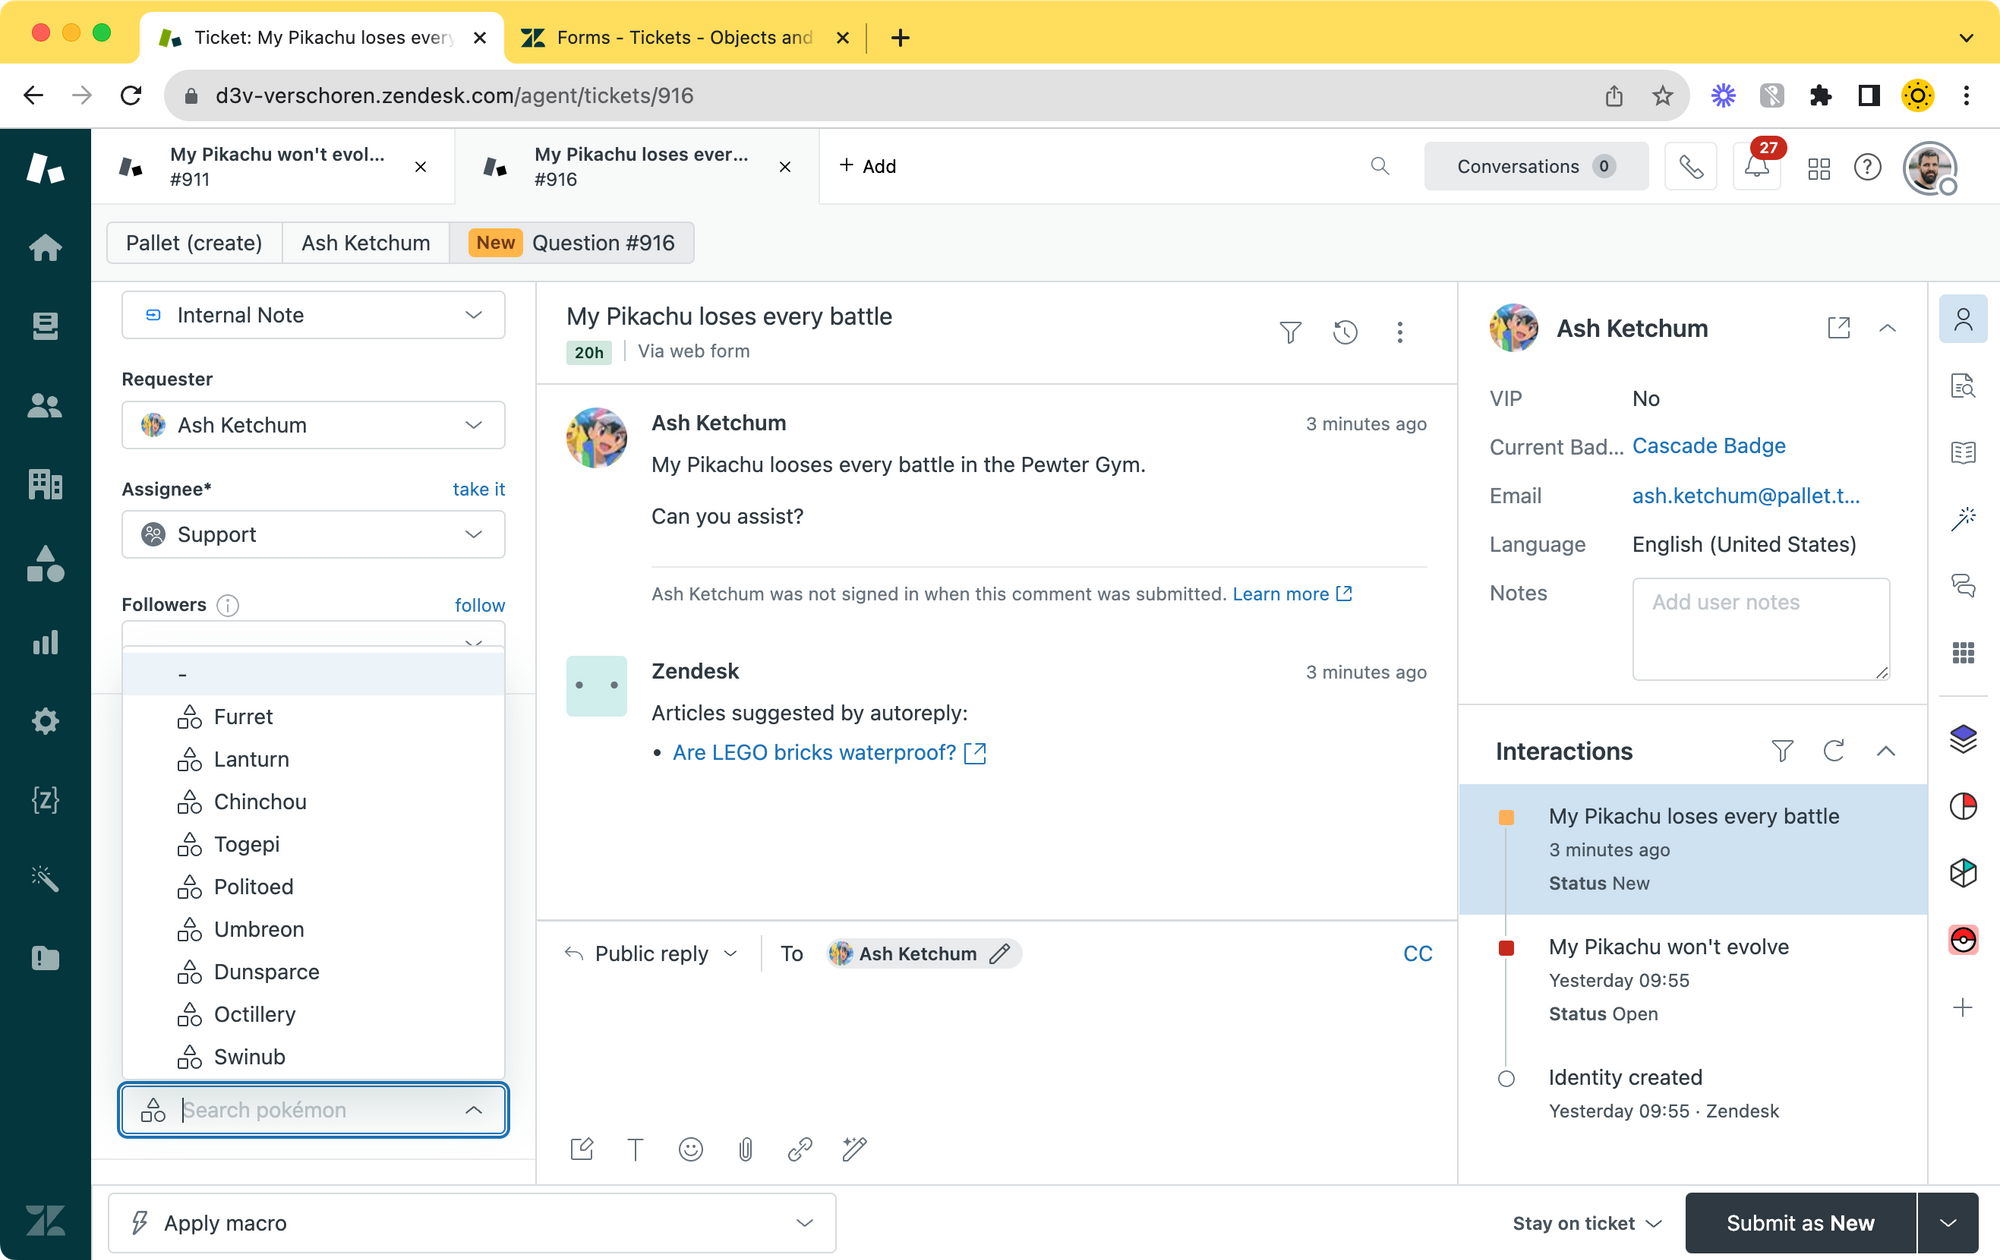Open the Home icon in sidebar
This screenshot has width=2000, height=1260.
[45, 247]
